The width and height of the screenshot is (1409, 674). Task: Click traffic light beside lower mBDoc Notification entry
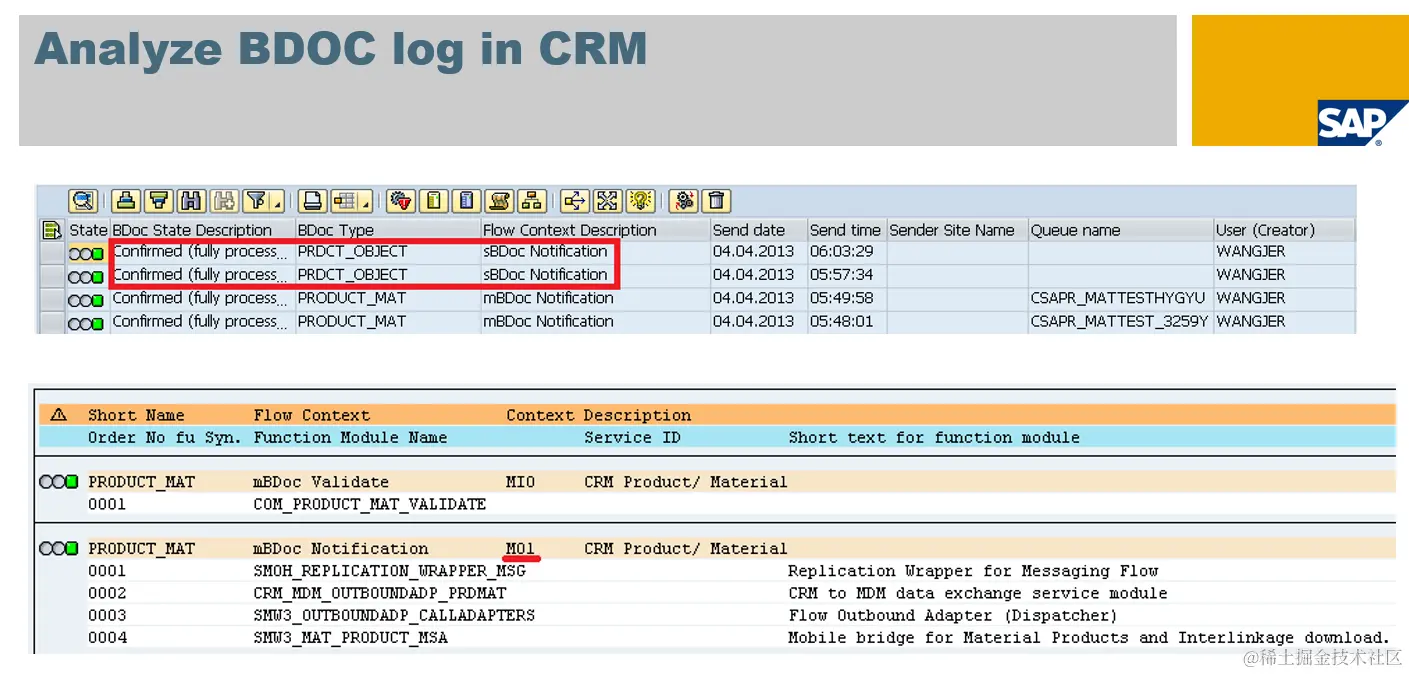point(59,549)
